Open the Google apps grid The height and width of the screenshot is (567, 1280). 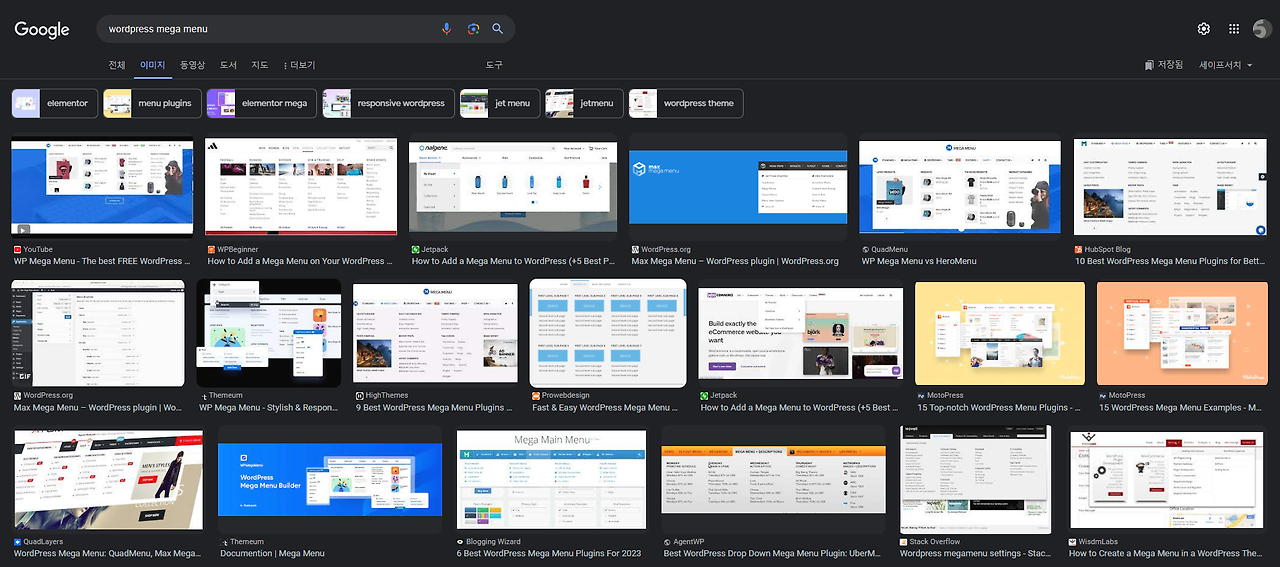[x=1234, y=29]
